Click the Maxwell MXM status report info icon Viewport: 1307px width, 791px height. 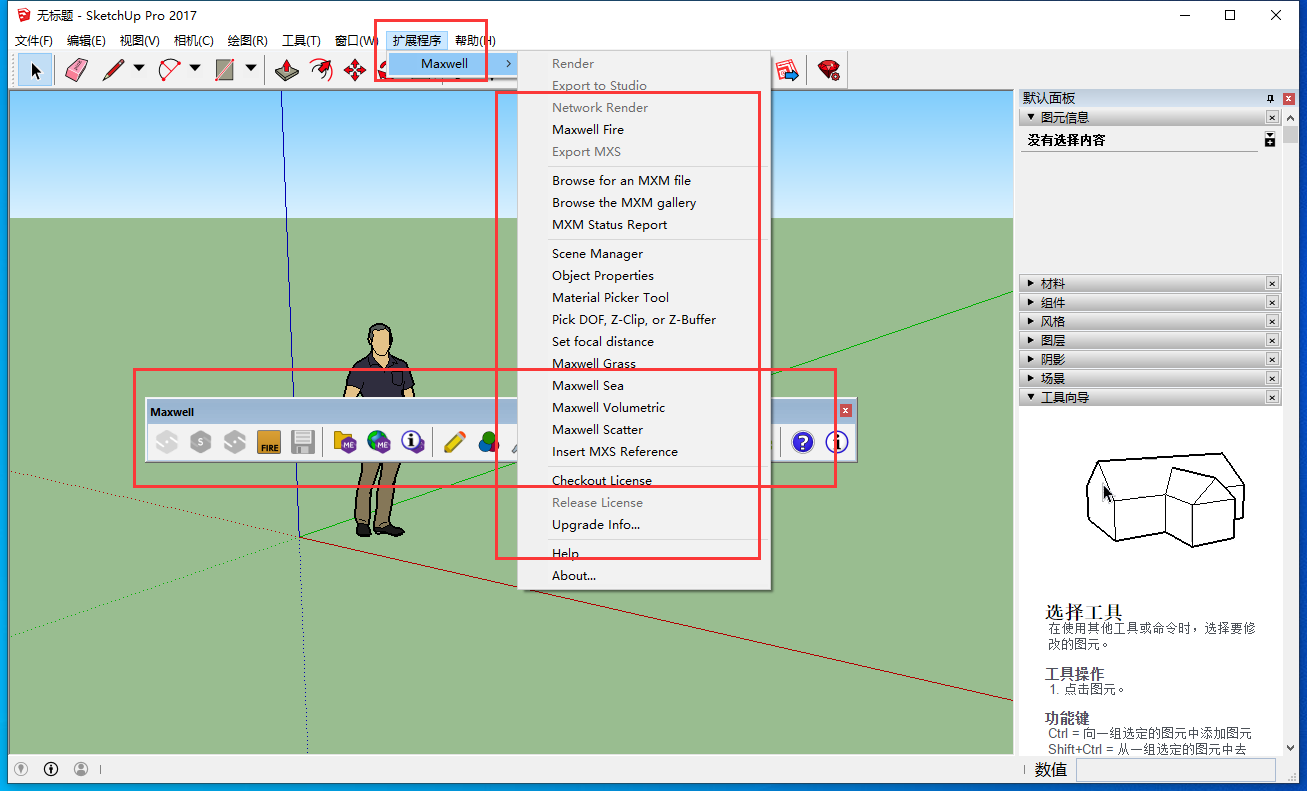413,441
